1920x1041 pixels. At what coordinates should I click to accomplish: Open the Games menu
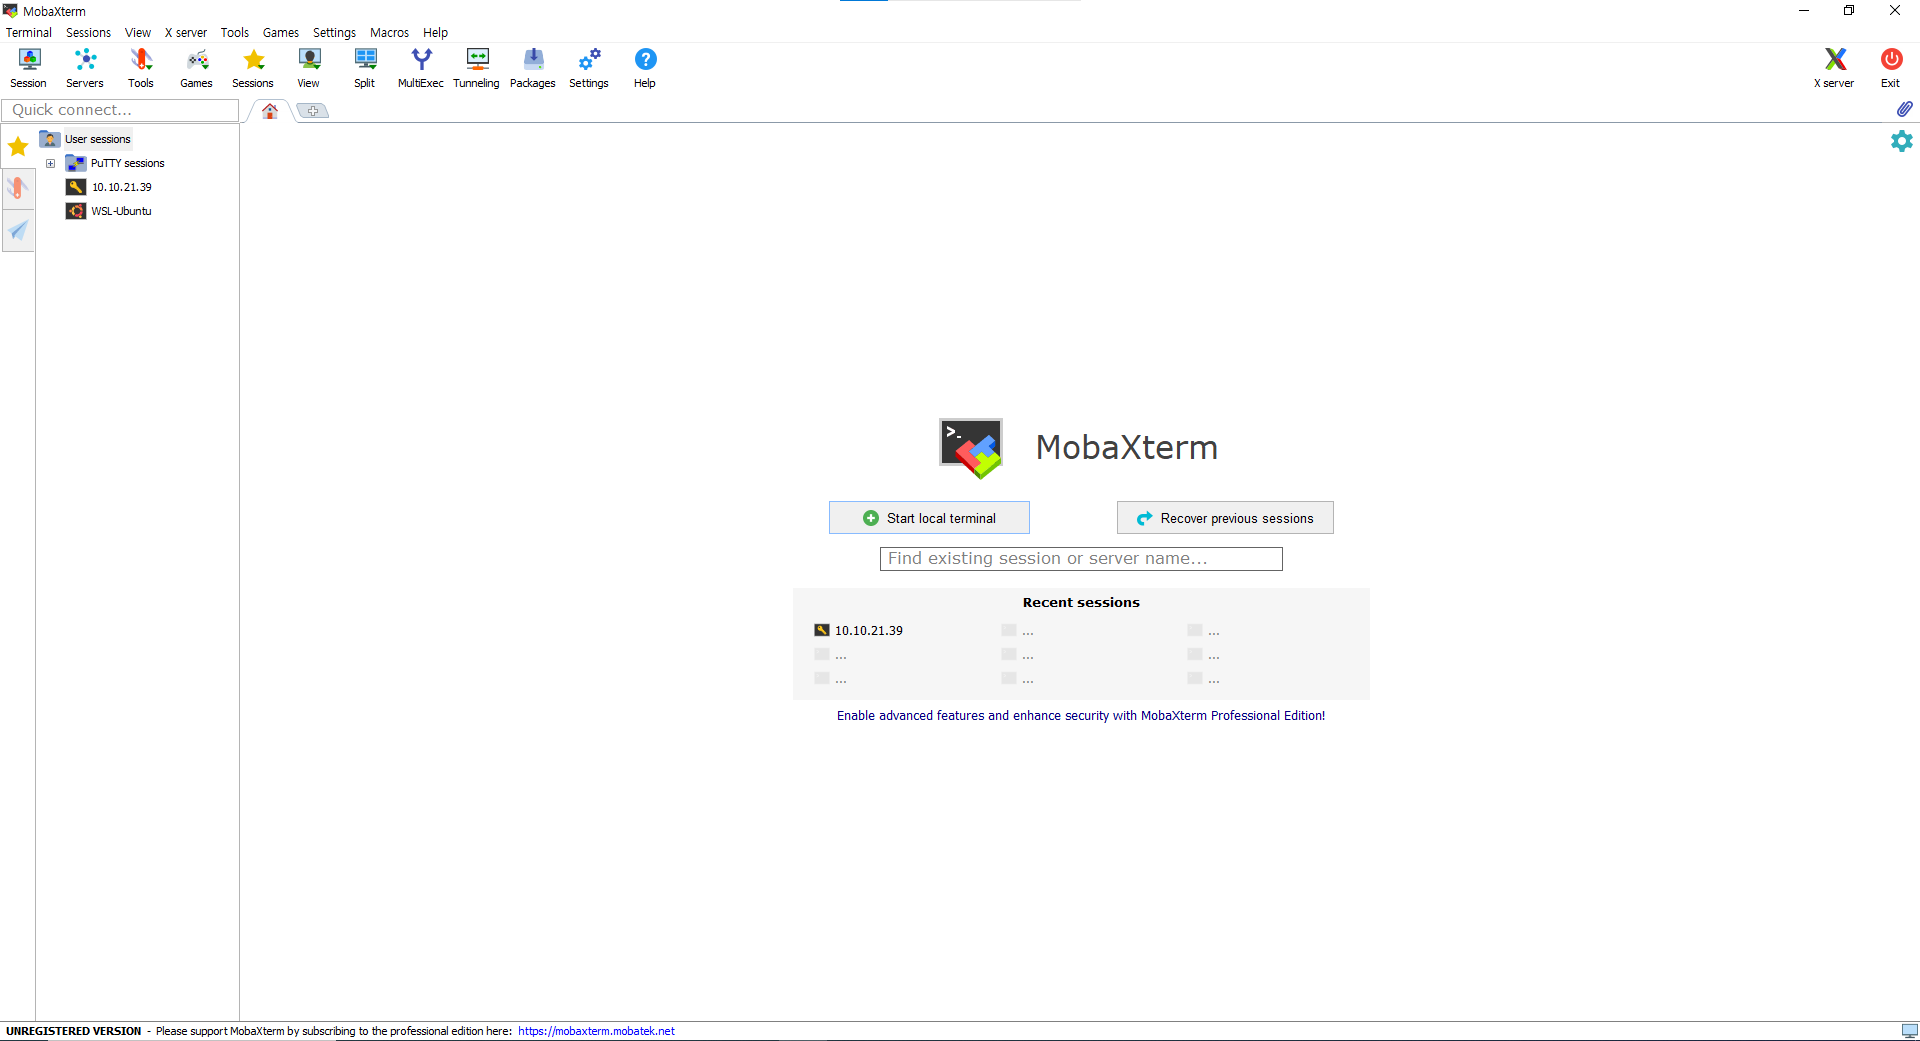click(x=281, y=33)
